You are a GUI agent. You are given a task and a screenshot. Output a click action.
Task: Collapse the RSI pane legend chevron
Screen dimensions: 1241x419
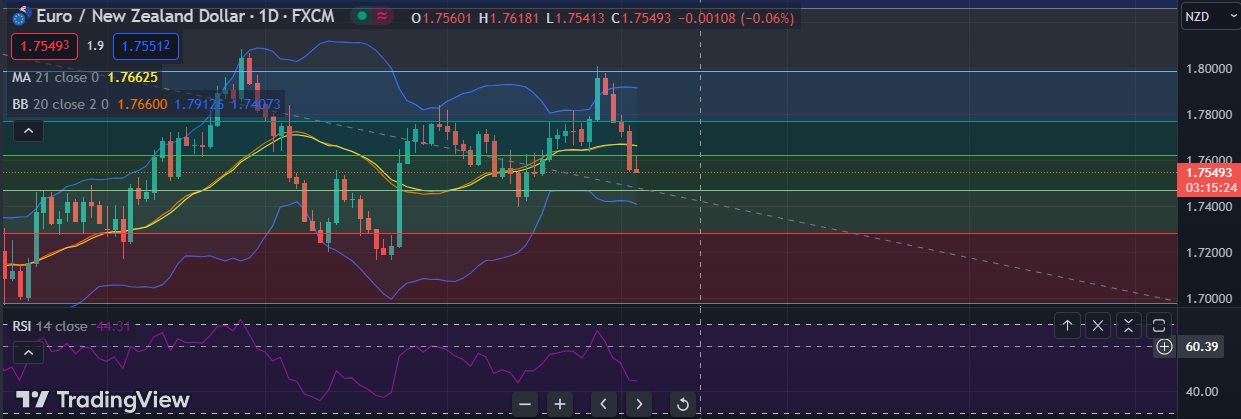click(x=28, y=352)
